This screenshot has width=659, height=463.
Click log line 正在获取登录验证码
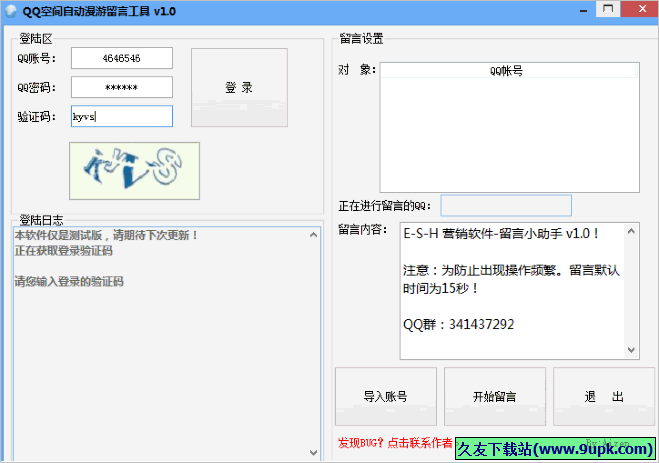[64, 251]
